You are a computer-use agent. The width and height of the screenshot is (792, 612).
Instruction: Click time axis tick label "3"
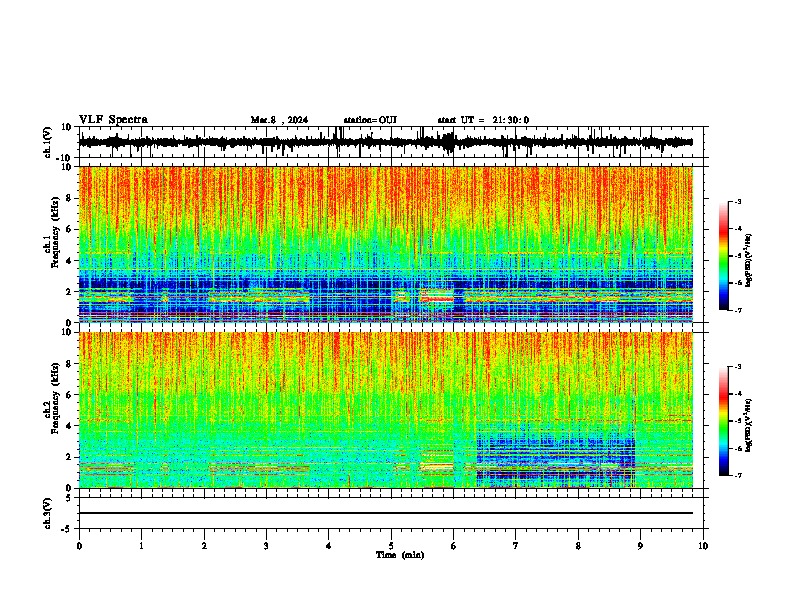[x=266, y=546]
